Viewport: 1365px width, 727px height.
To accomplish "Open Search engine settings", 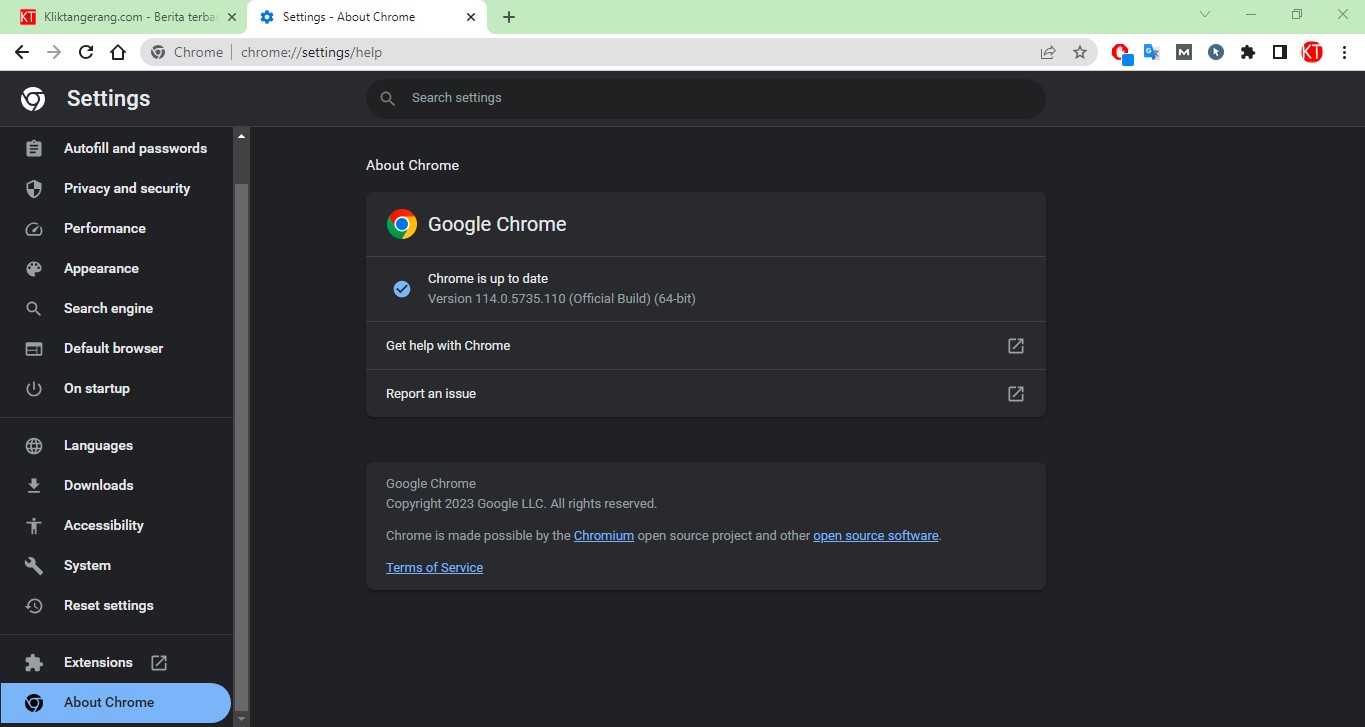I will click(x=116, y=308).
